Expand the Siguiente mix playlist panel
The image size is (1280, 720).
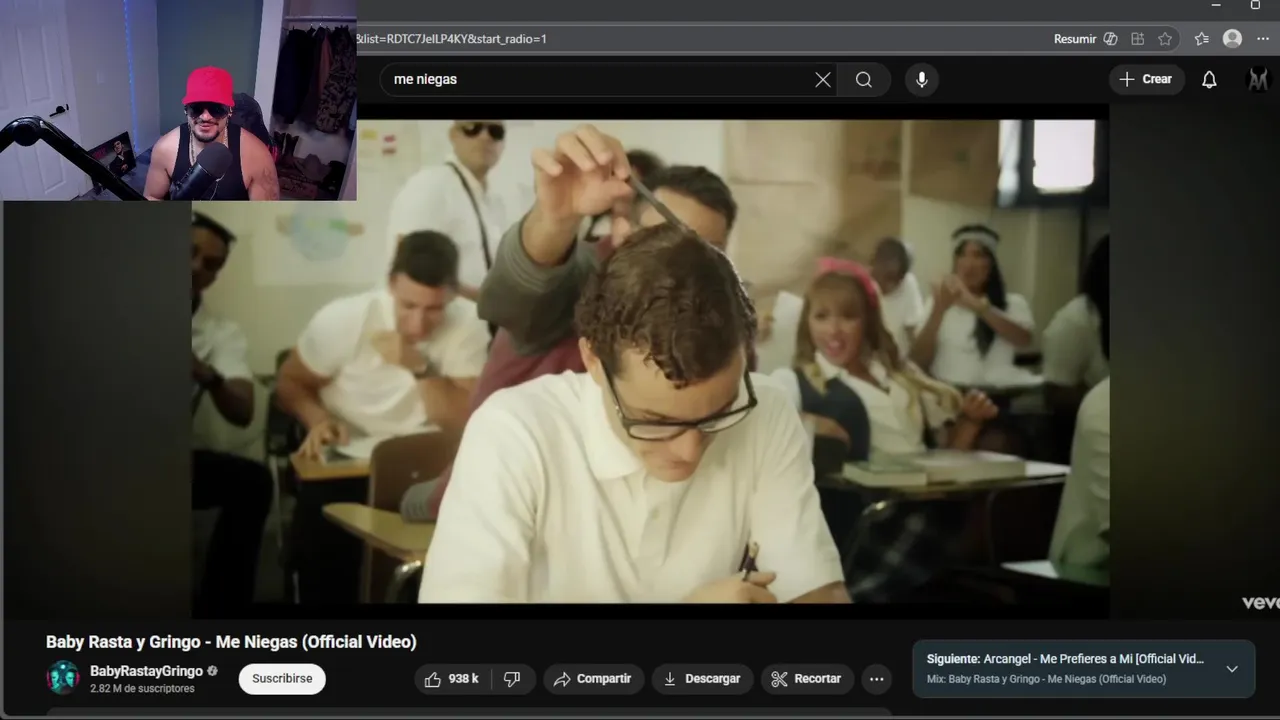coord(1232,669)
